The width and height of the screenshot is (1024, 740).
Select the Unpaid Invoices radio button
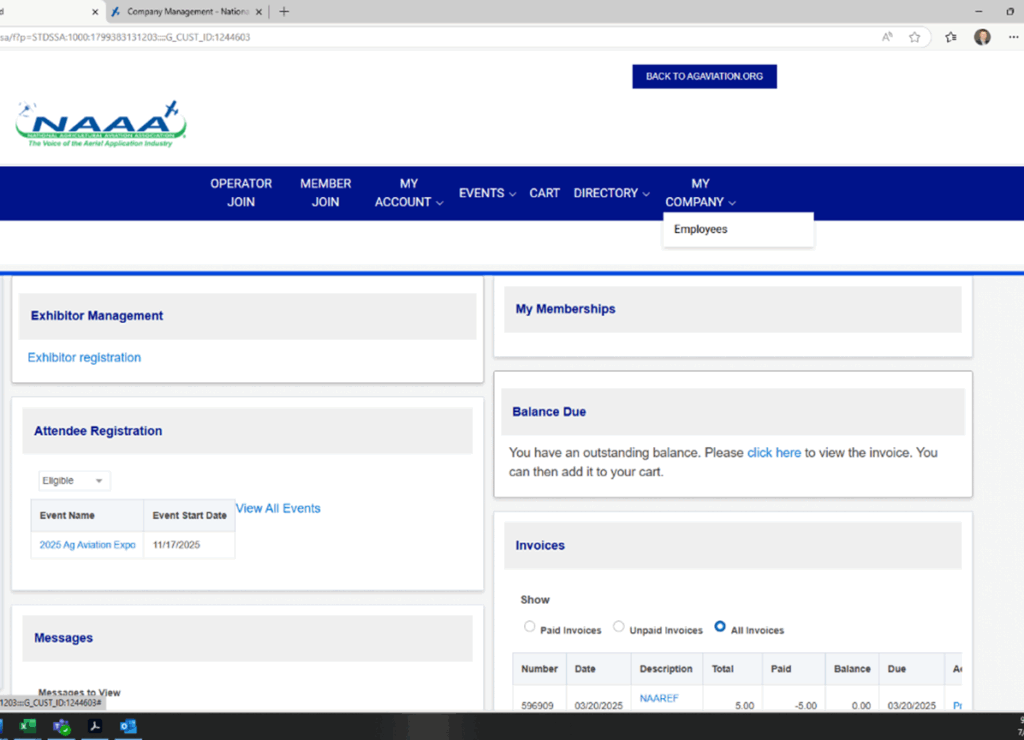tap(618, 626)
